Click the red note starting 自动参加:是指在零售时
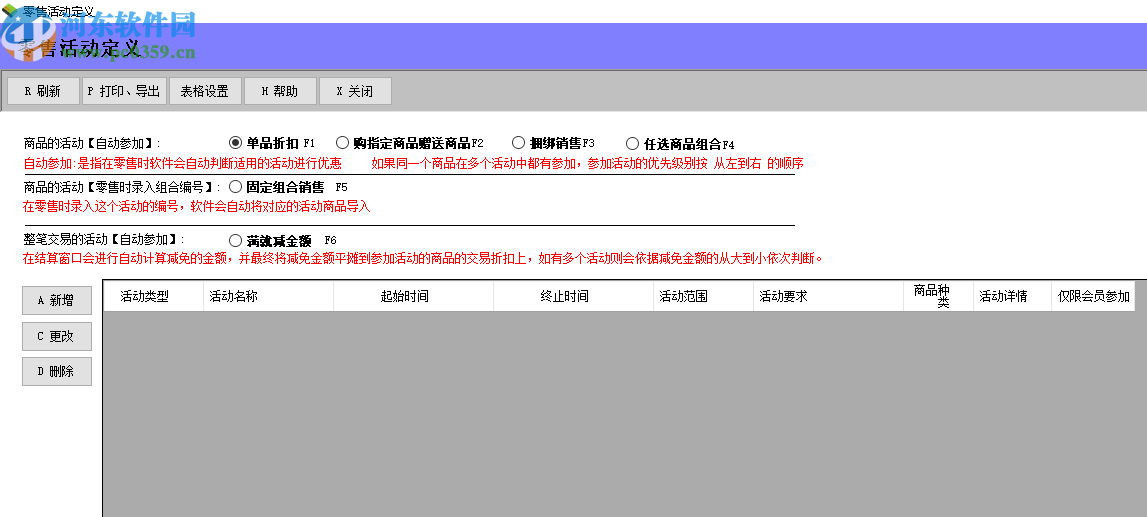Screen dimensions: 1147x517 (x=182, y=163)
